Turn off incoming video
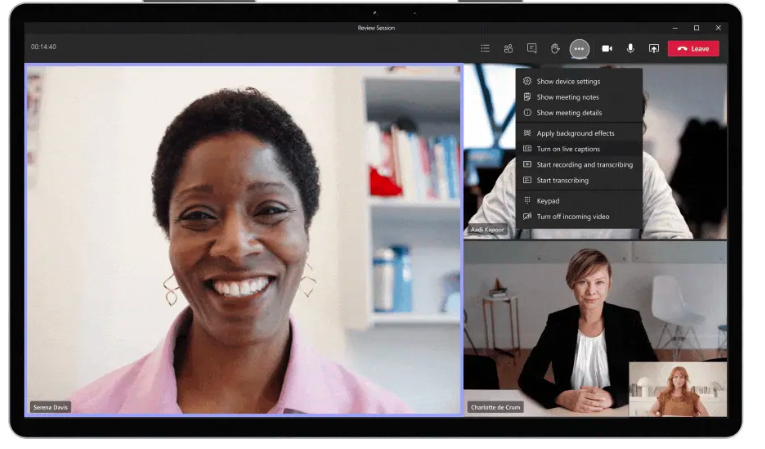 [x=572, y=216]
